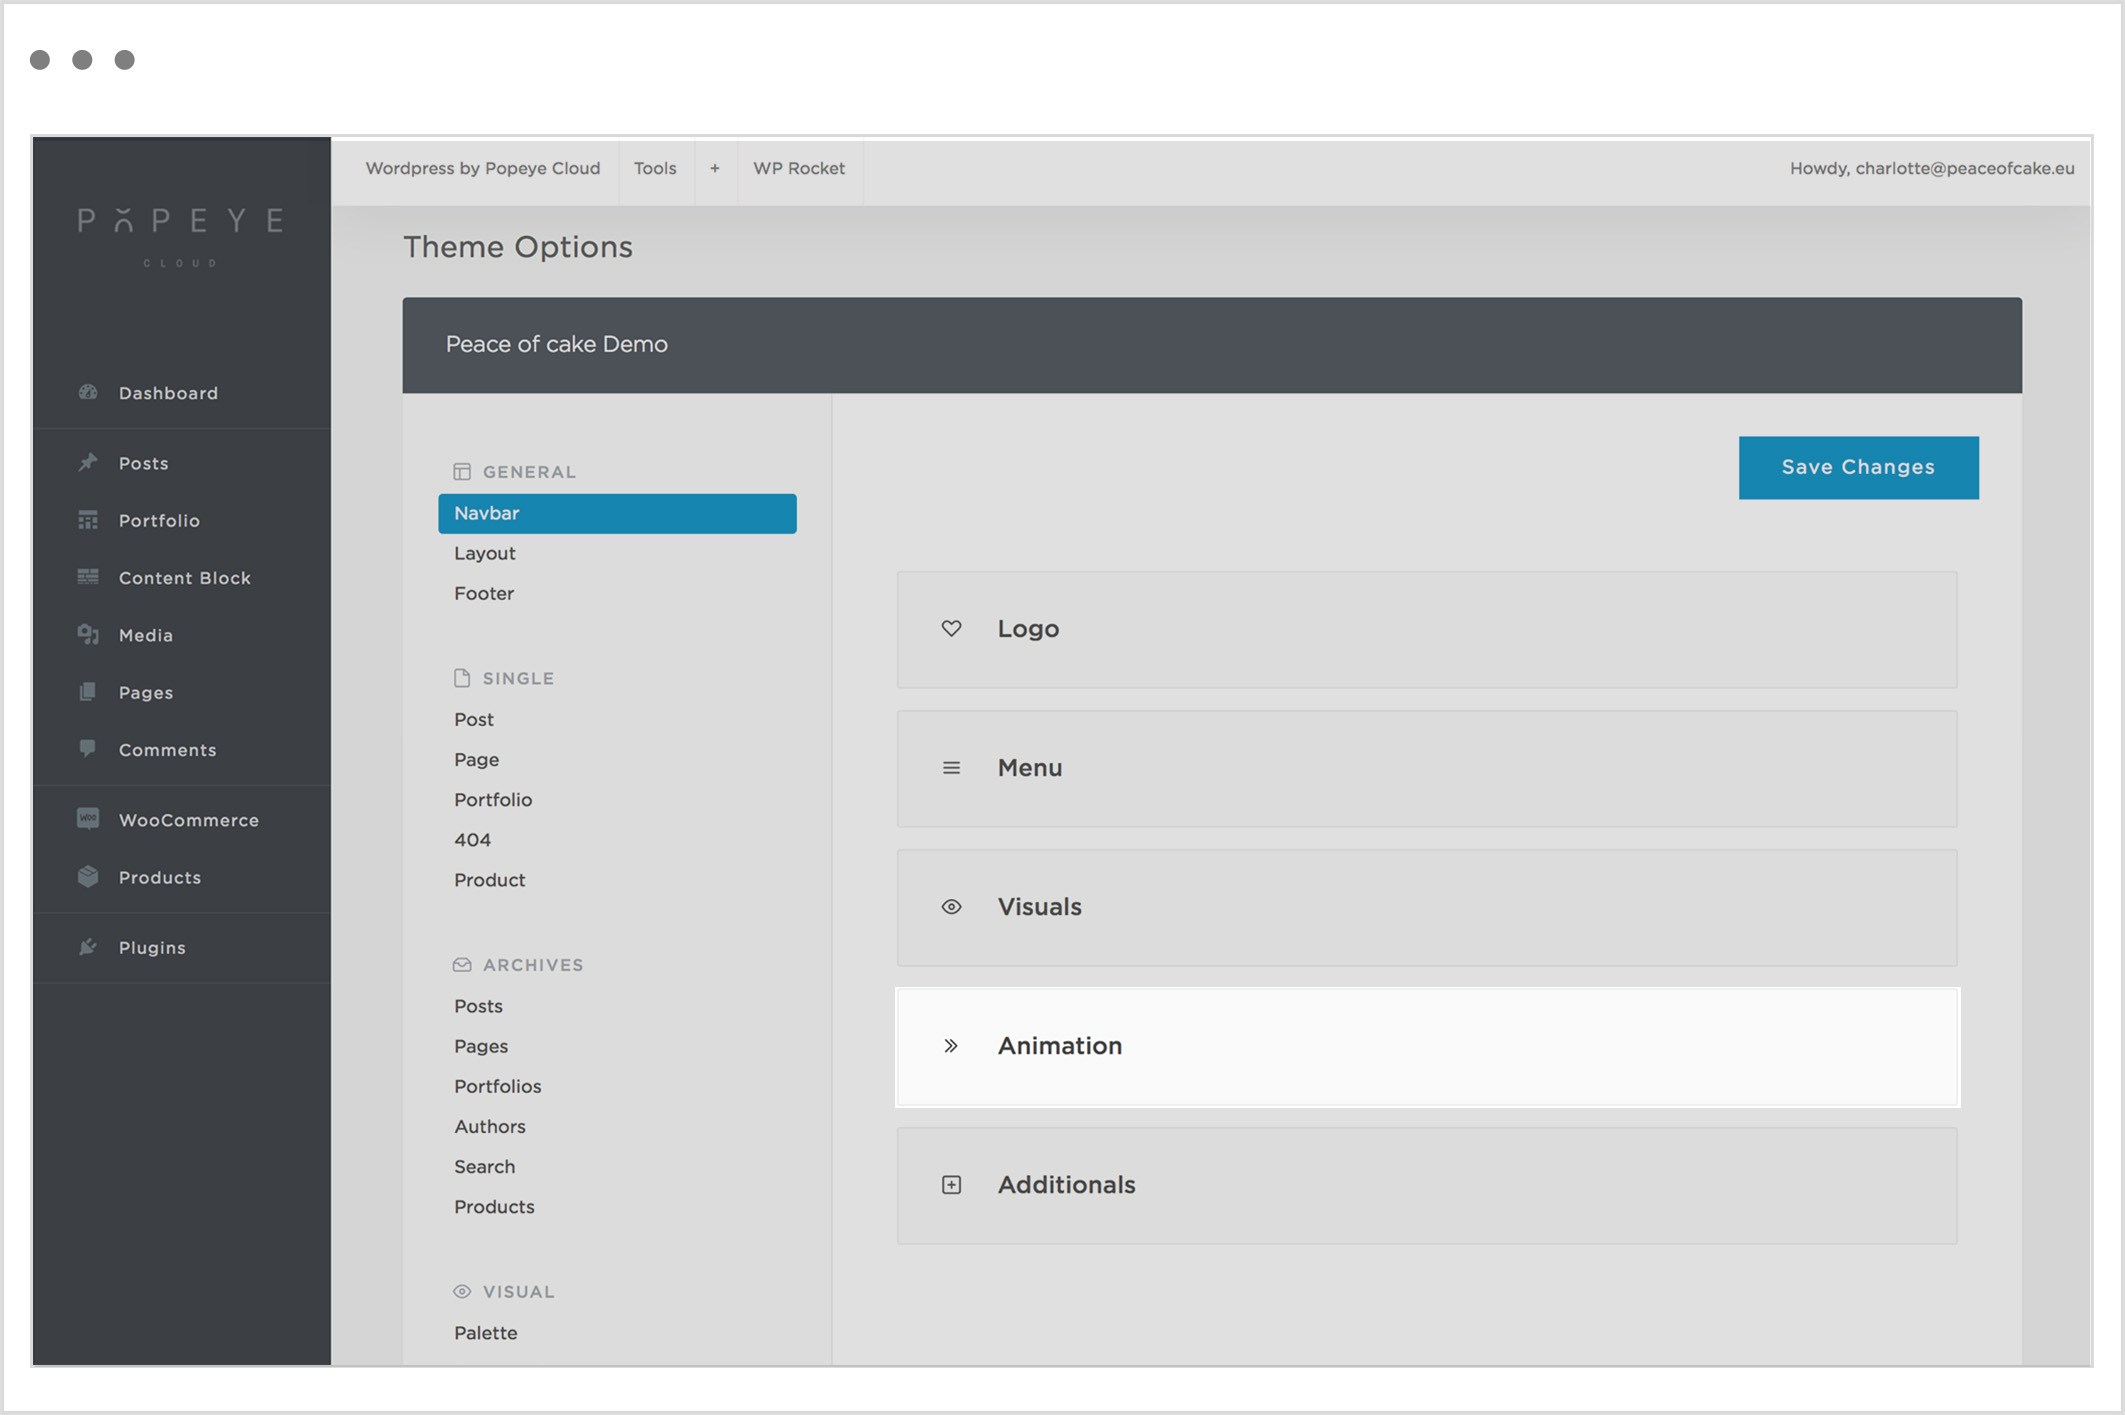This screenshot has width=2125, height=1415.
Task: Click the Pages icon in sidebar
Action: pos(88,692)
